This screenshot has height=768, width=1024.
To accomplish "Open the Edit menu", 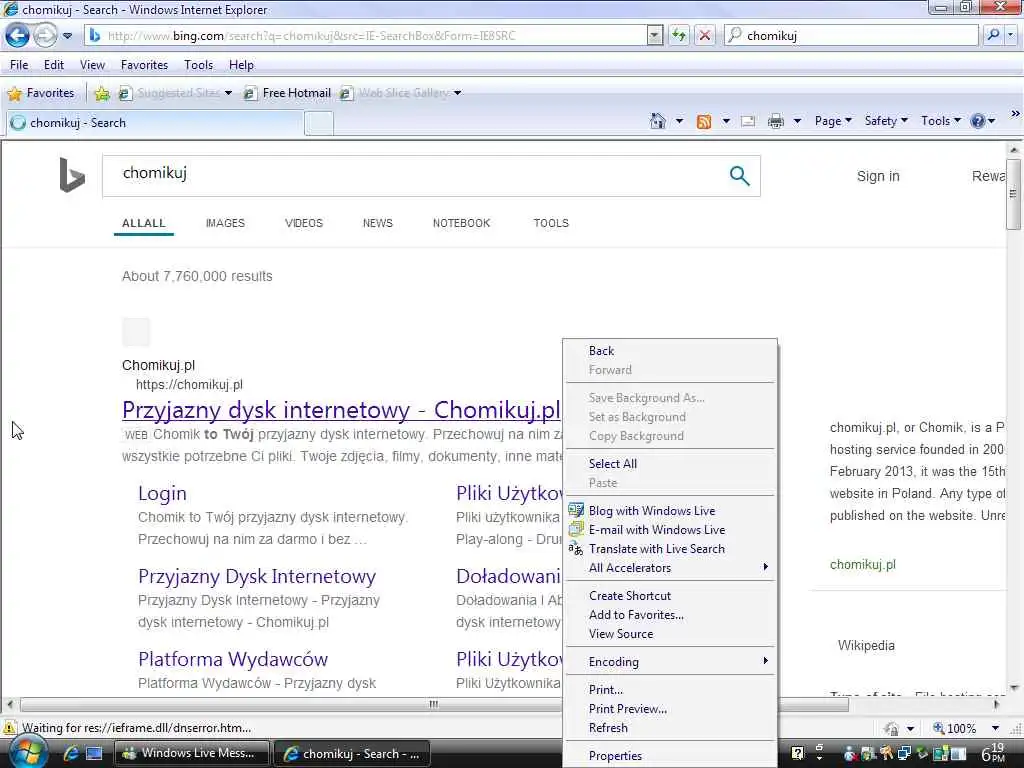I will [54, 65].
